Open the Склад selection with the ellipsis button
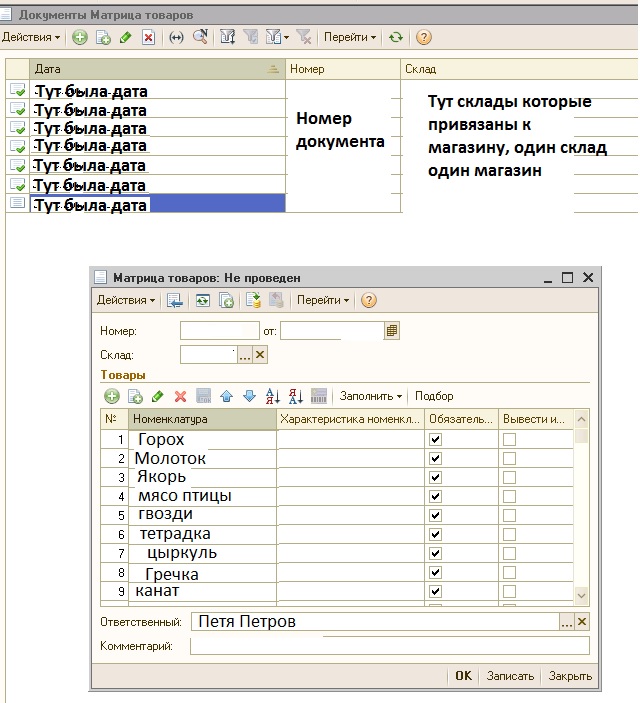 coord(245,354)
